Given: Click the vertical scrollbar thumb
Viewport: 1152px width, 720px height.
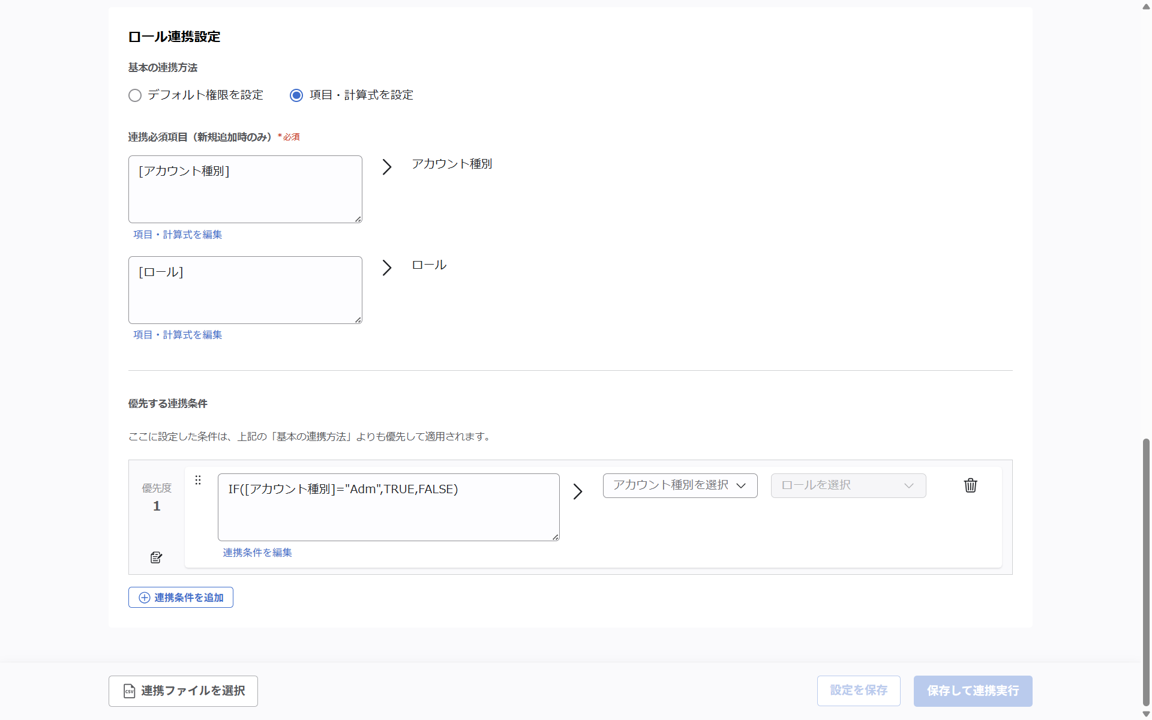Looking at the screenshot, I should [1145, 573].
